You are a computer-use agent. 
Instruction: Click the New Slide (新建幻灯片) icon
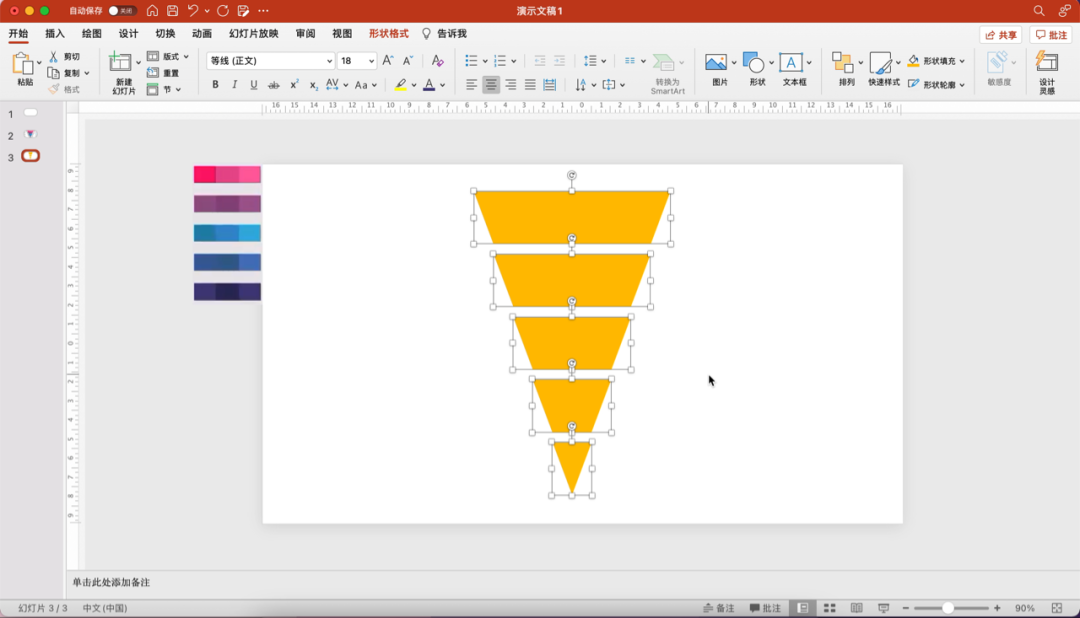coord(121,64)
